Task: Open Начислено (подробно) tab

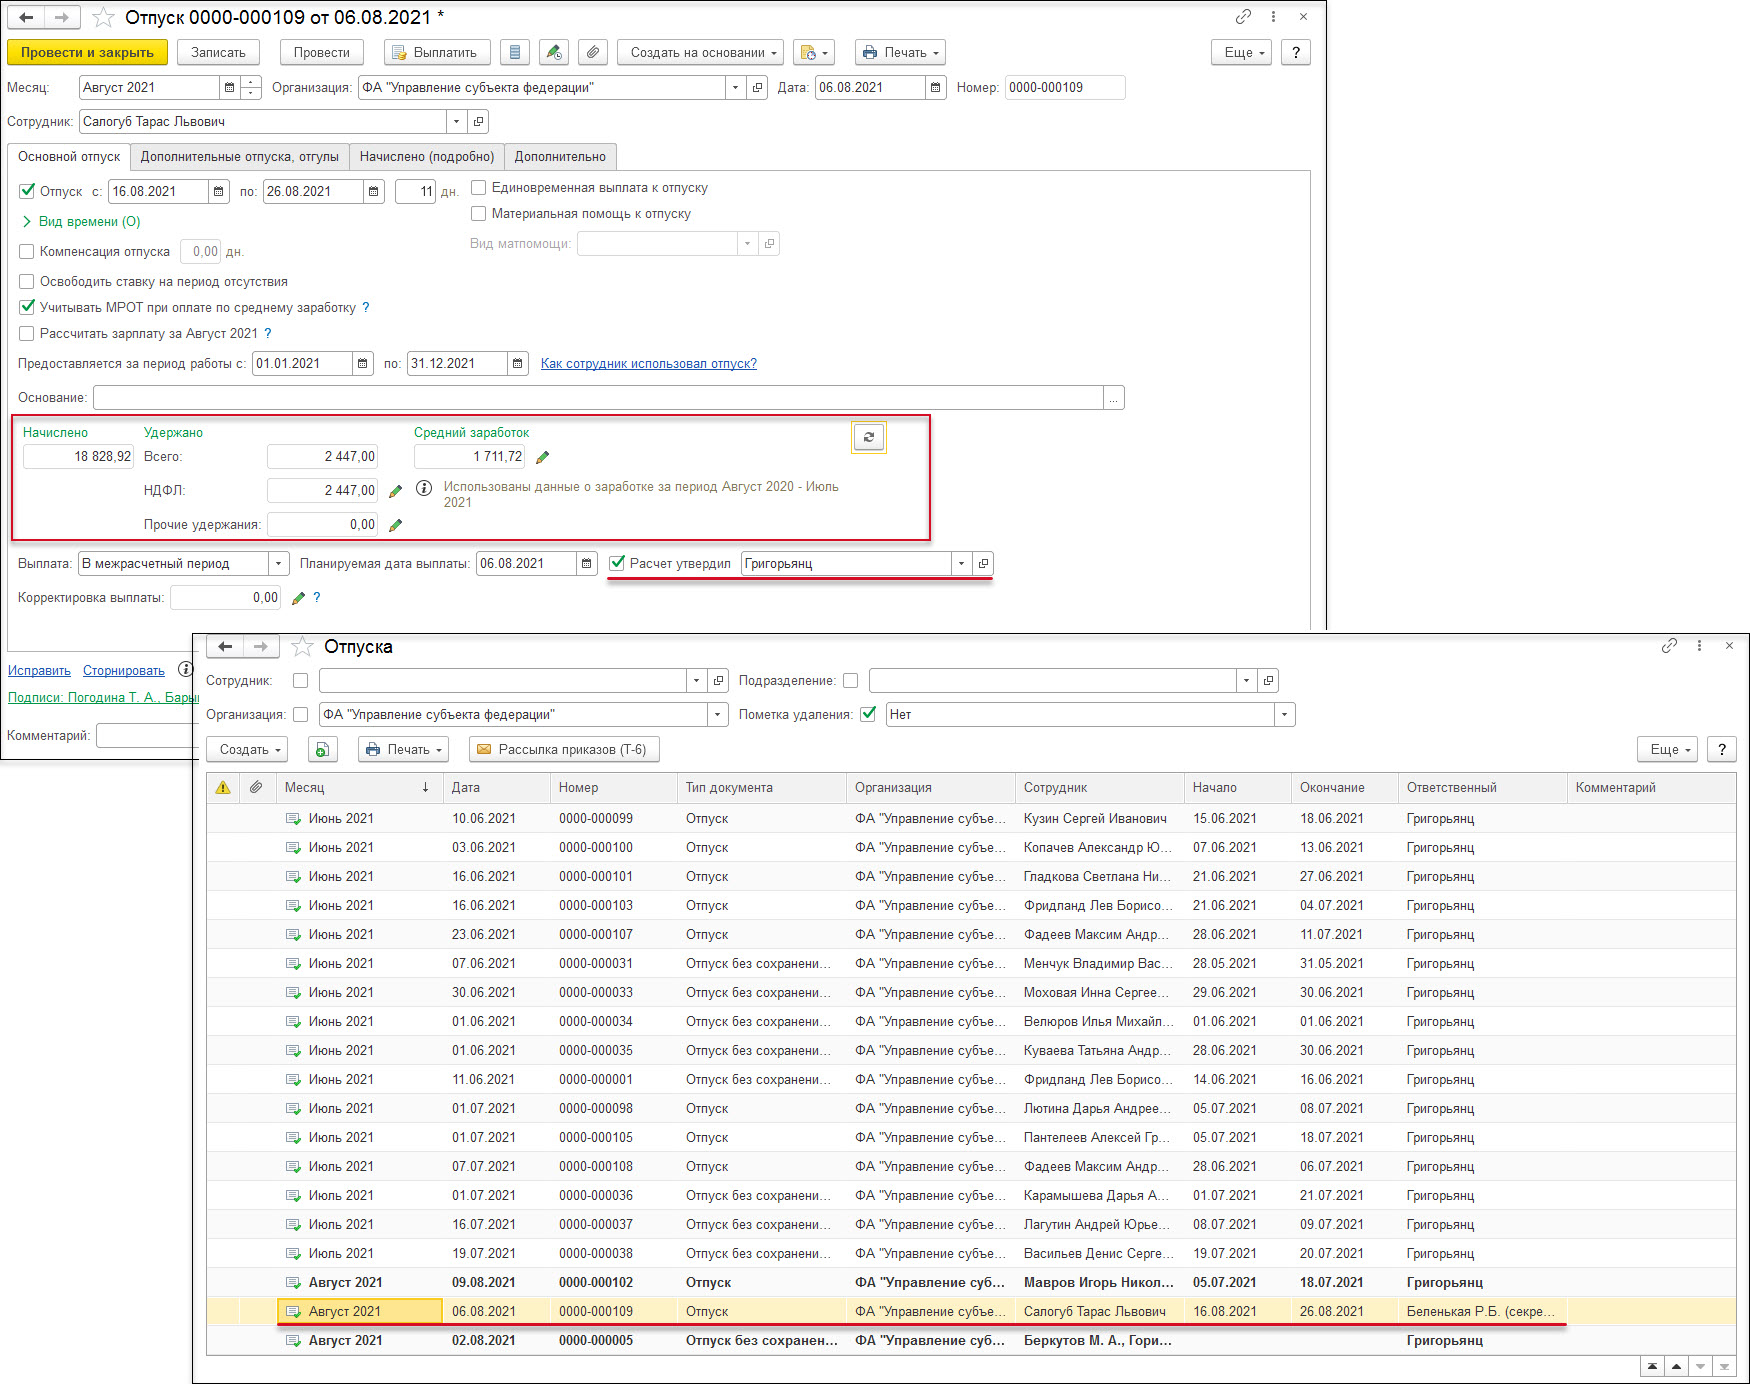Action: click(x=427, y=157)
